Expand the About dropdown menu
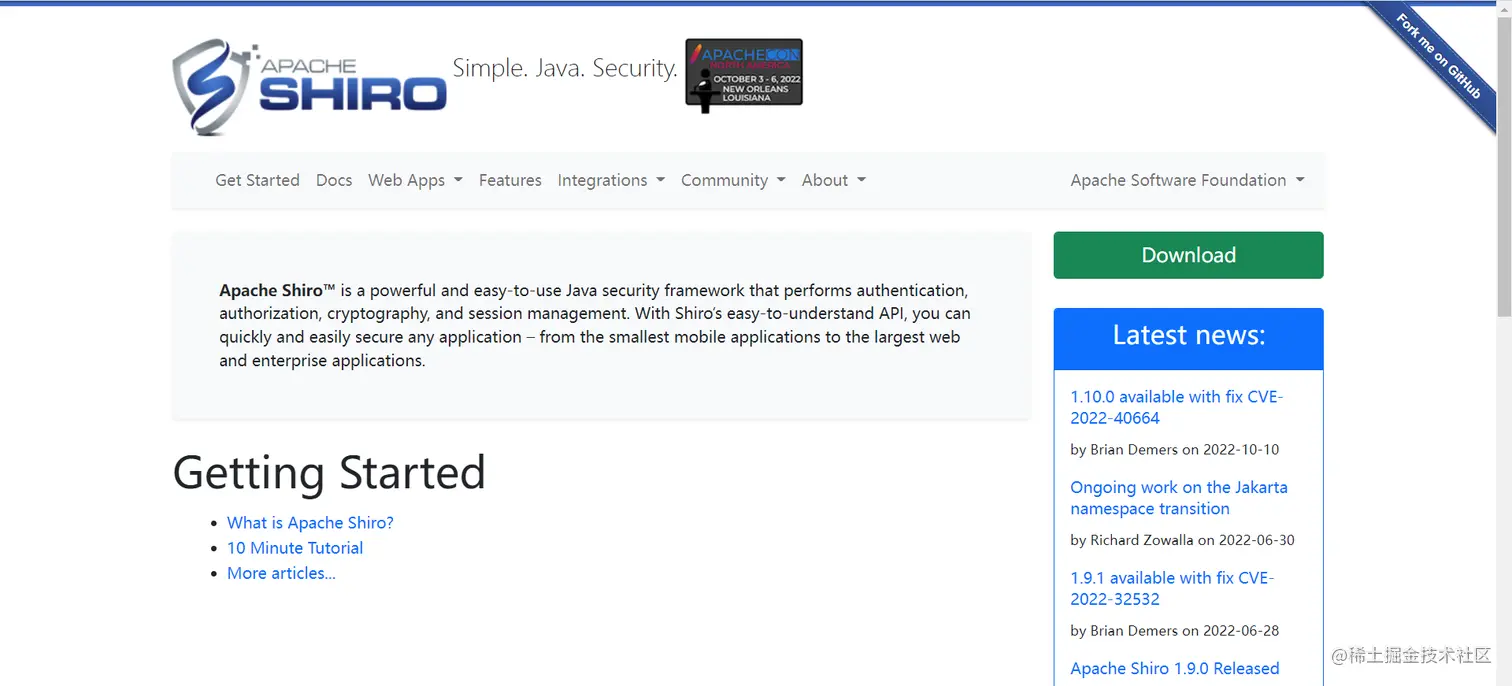The image size is (1512, 686). click(x=834, y=180)
